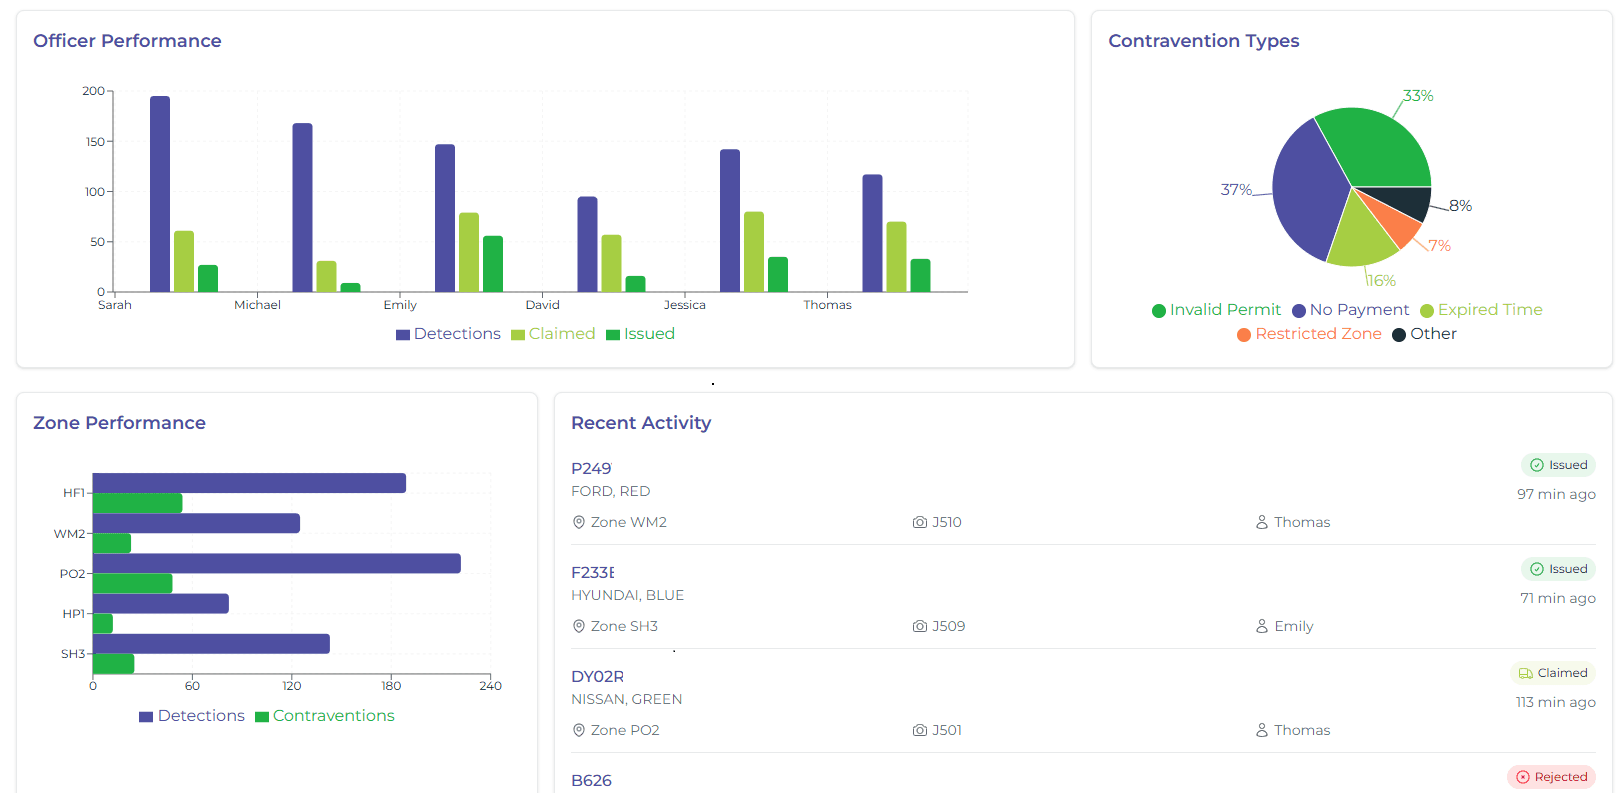Click David's Detections bar
Screen dimensions: 1617x793
[588, 244]
